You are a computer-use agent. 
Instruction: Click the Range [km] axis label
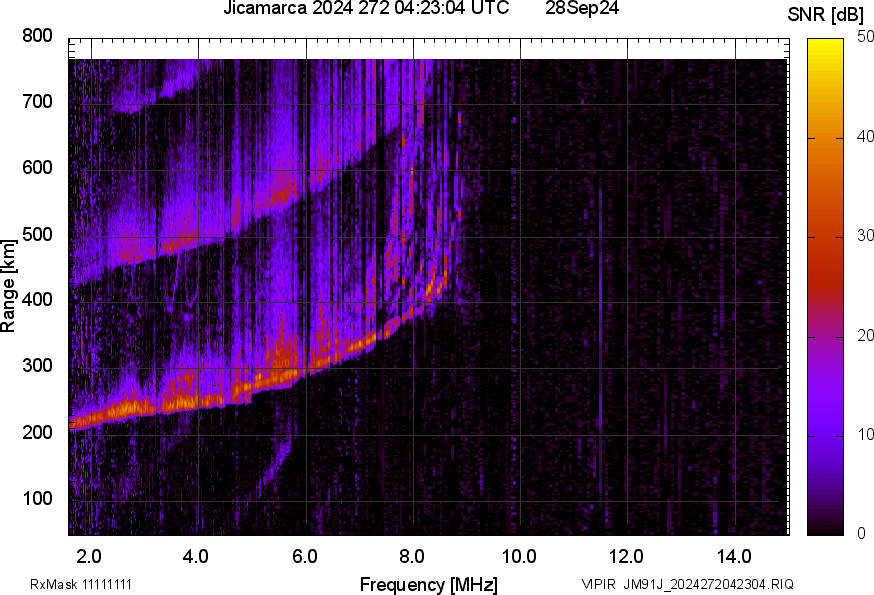coord(9,292)
